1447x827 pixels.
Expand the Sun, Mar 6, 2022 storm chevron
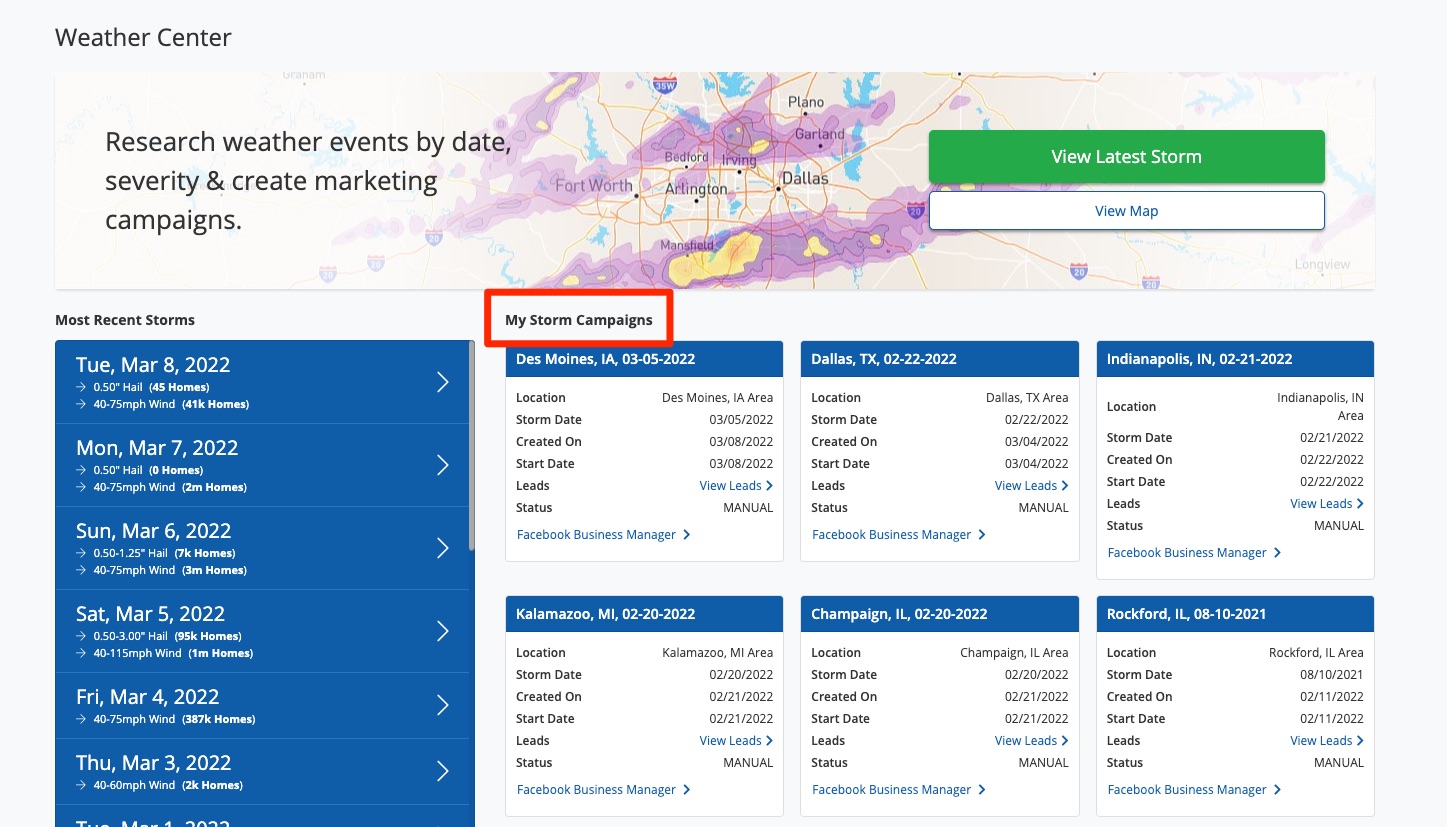[443, 548]
